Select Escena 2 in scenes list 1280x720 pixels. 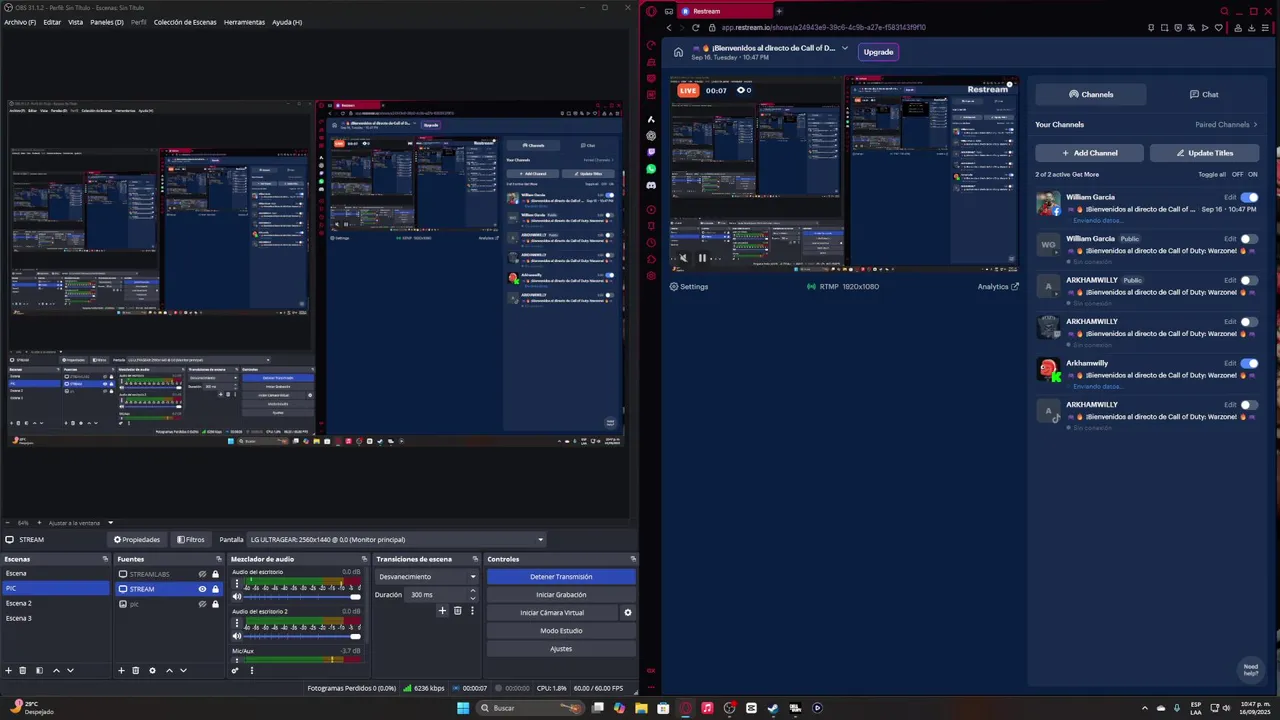click(55, 603)
